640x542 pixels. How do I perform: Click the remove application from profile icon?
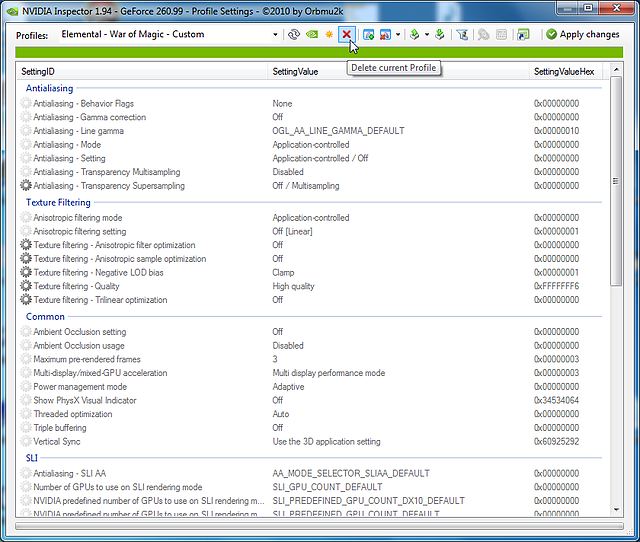[x=385, y=35]
